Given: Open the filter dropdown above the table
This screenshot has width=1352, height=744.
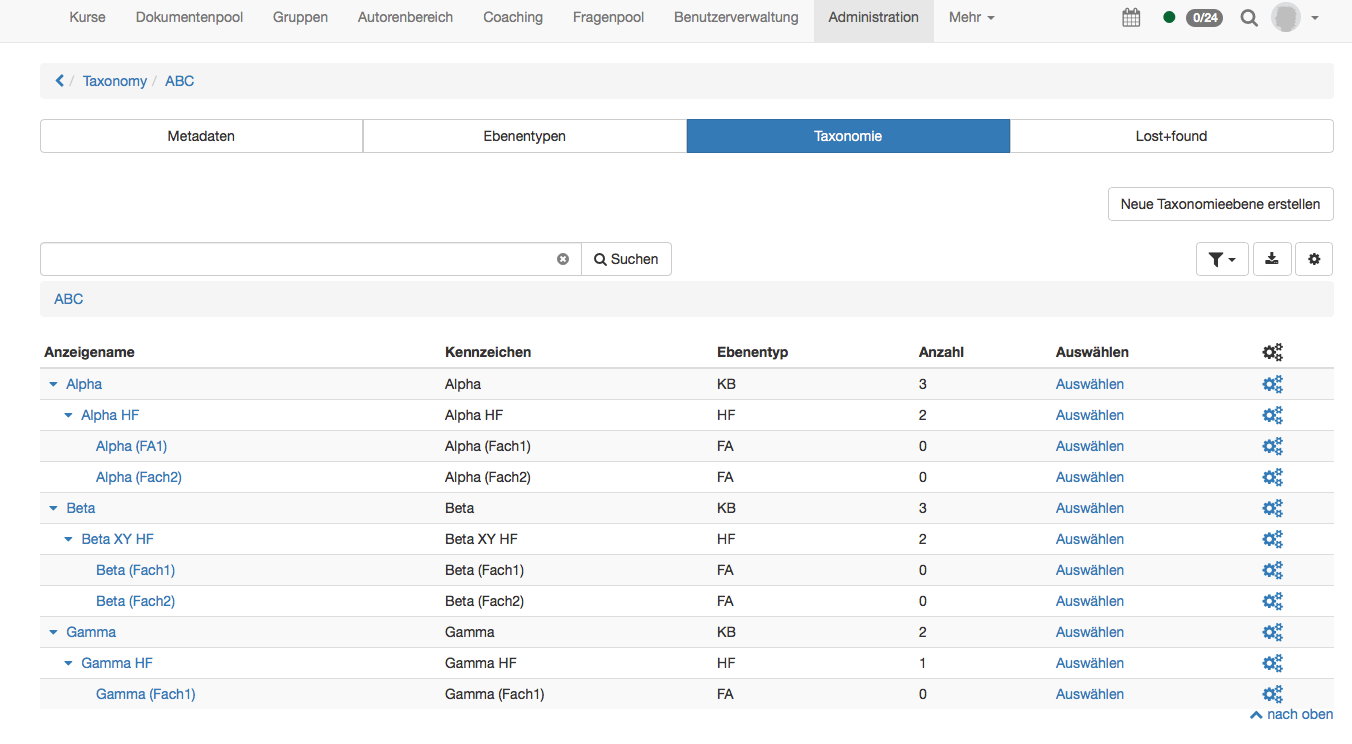Looking at the screenshot, I should point(1222,258).
